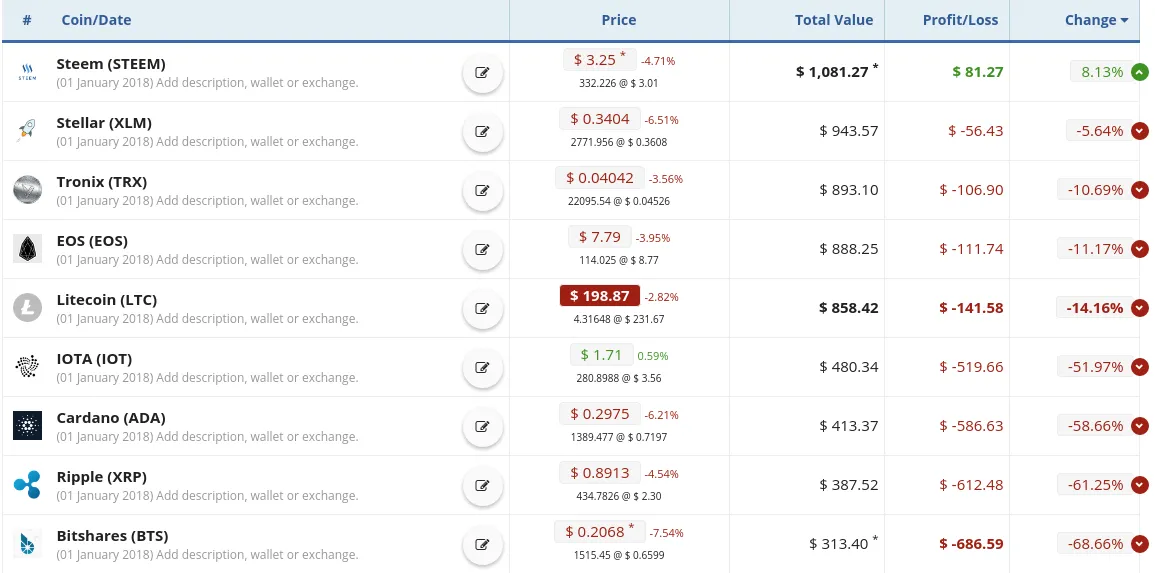Screen dimensions: 1155x573
Task: Click the Ripple coin logo
Action: tap(27, 485)
